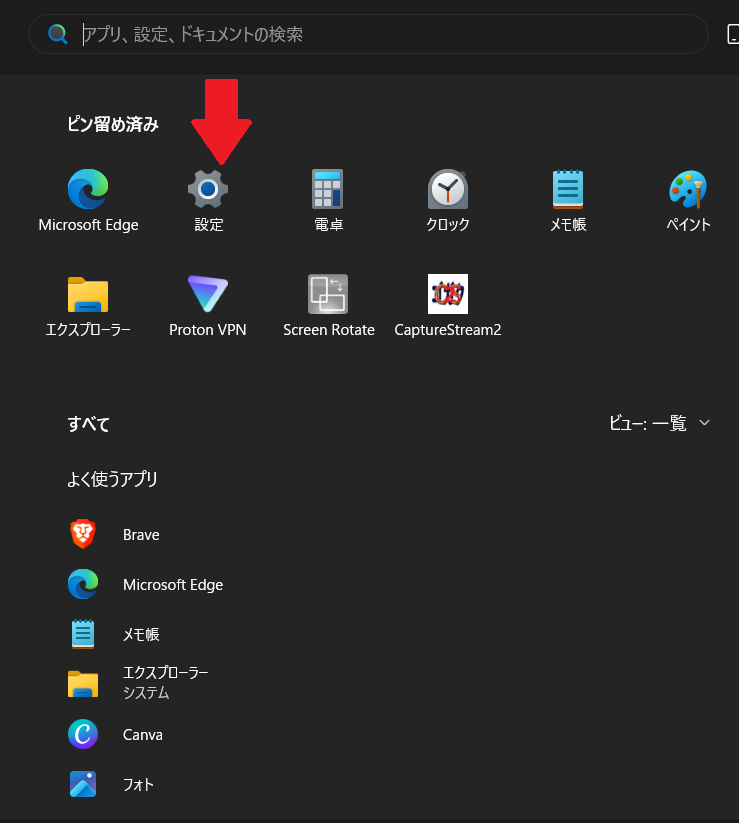739x823 pixels.
Task: Open the フォト photos app
Action: (x=111, y=784)
